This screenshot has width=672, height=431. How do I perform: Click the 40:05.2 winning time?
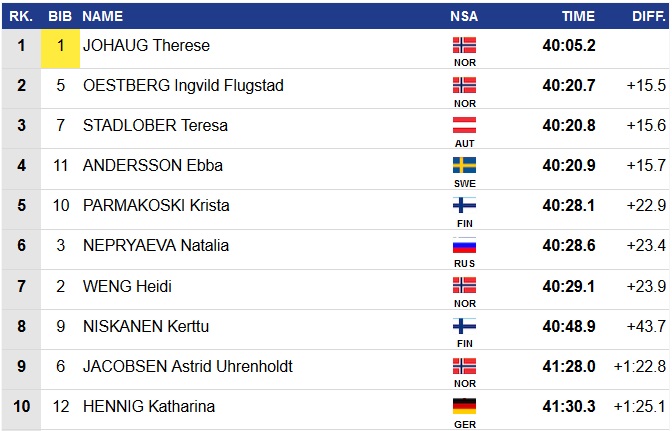(569, 46)
